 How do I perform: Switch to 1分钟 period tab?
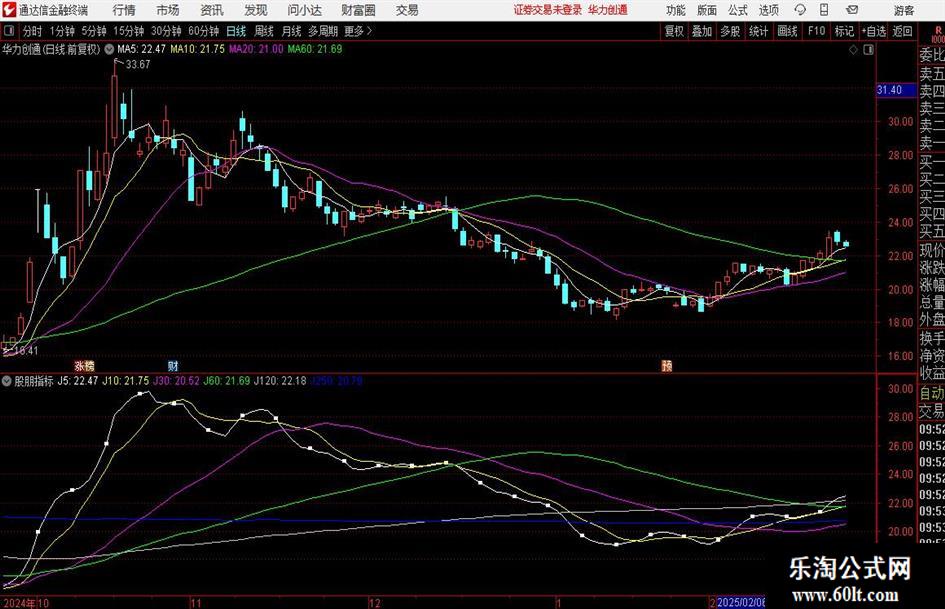[x=61, y=31]
